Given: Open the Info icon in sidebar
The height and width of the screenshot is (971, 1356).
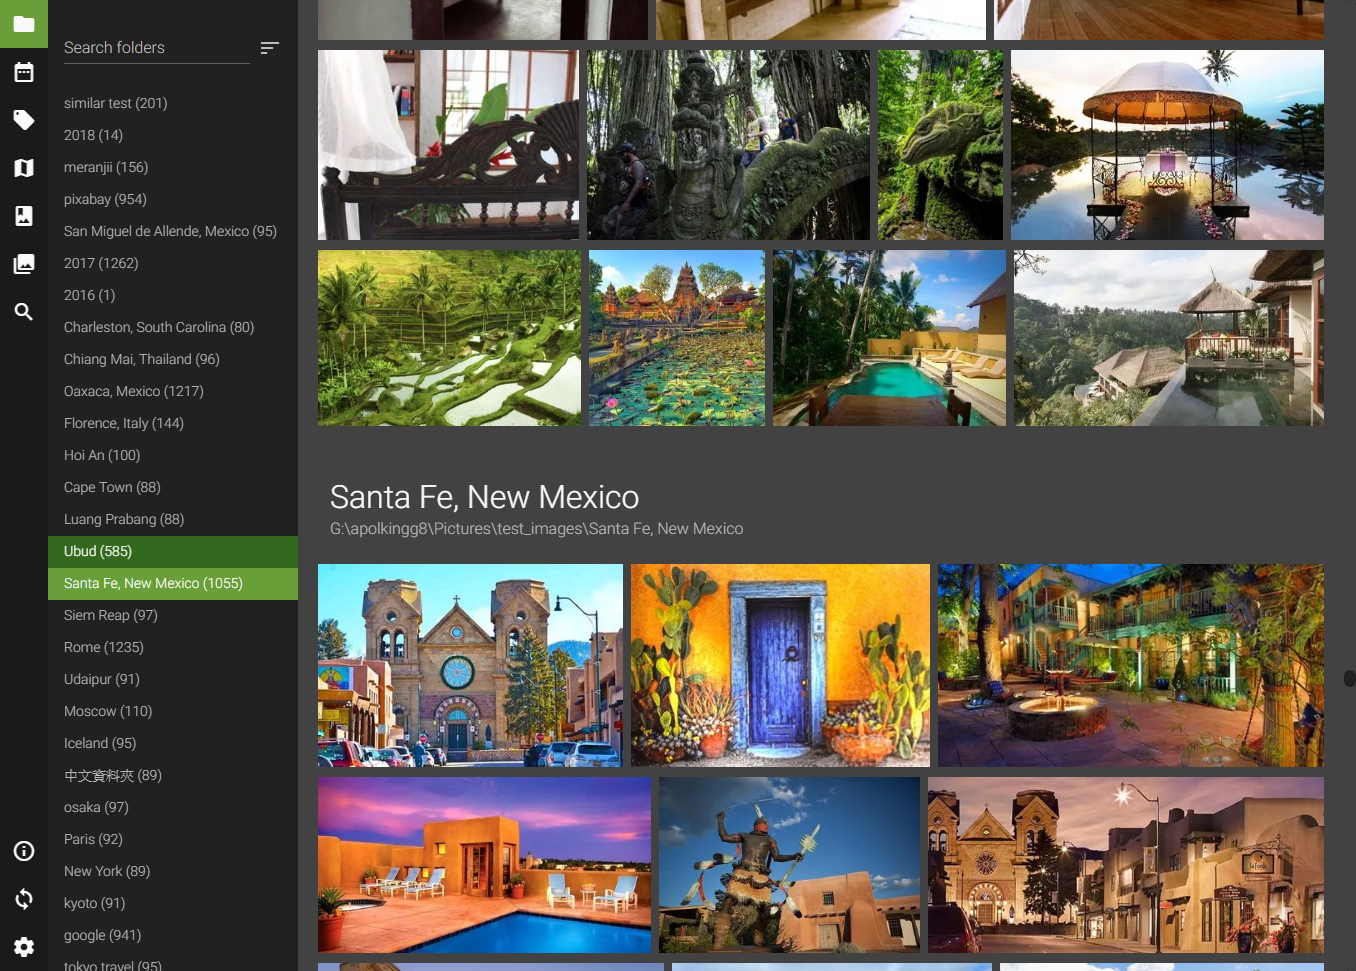Looking at the screenshot, I should pyautogui.click(x=24, y=851).
